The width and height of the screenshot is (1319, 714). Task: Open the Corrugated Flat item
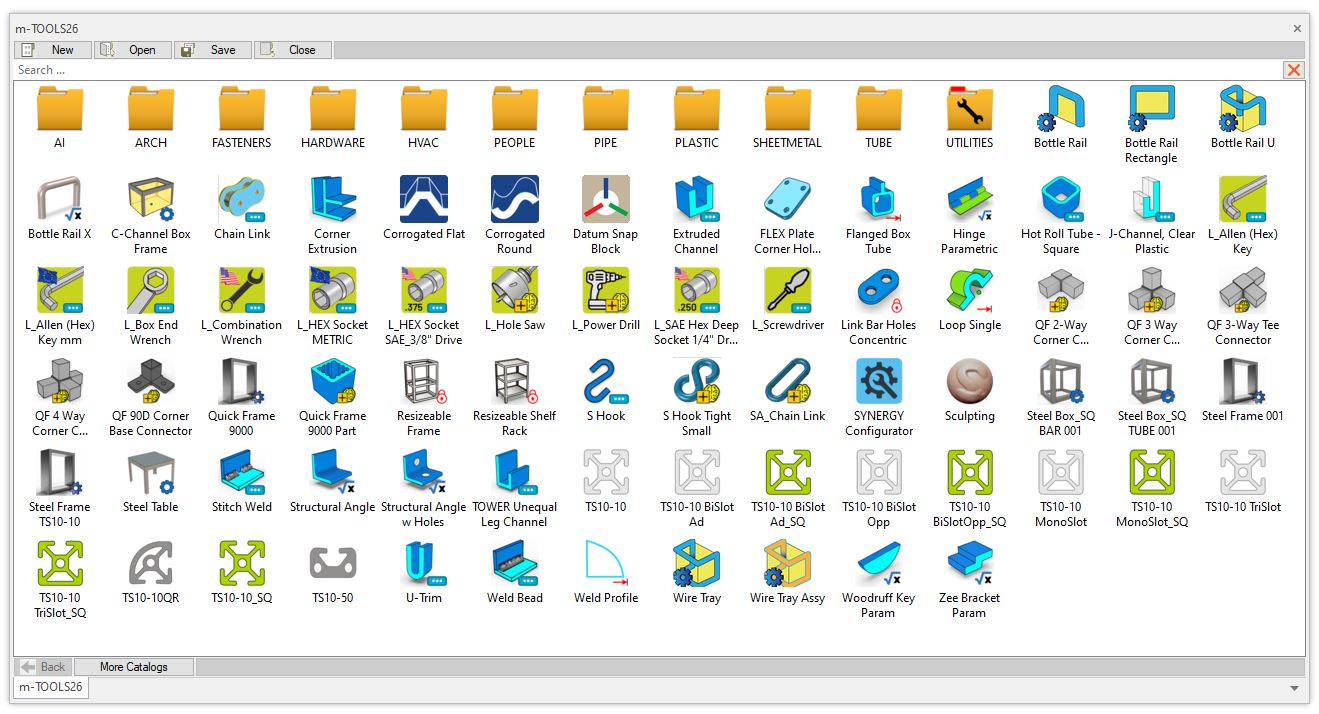(x=423, y=200)
